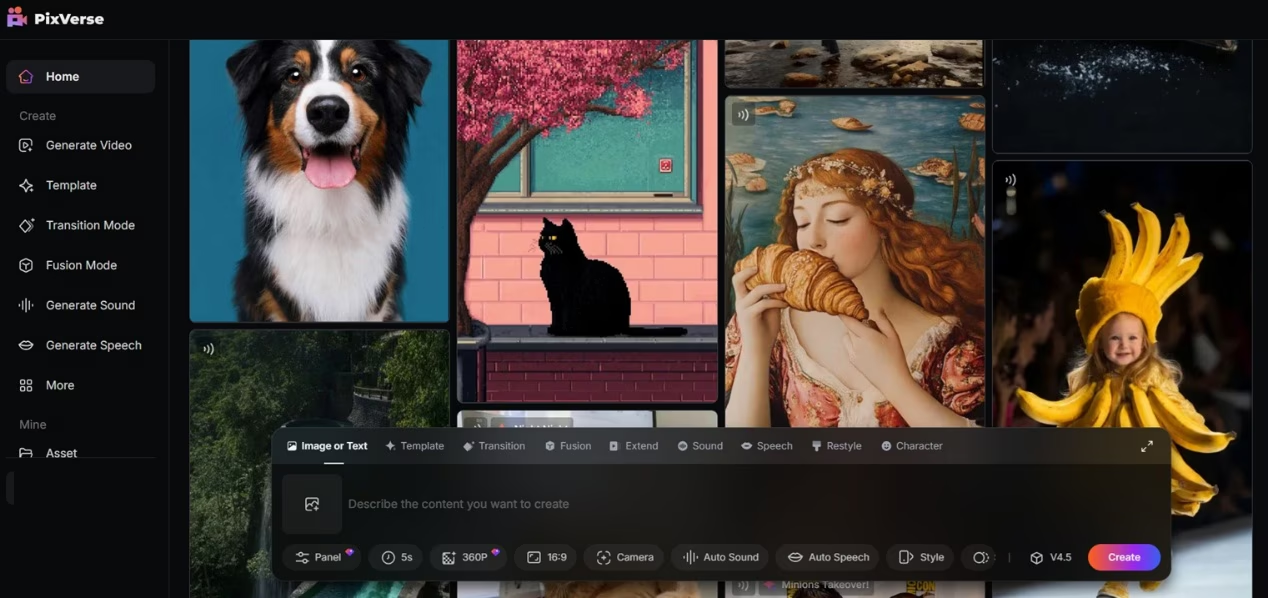
Task: Open the 16:9 aspect ratio selector
Action: 544,557
